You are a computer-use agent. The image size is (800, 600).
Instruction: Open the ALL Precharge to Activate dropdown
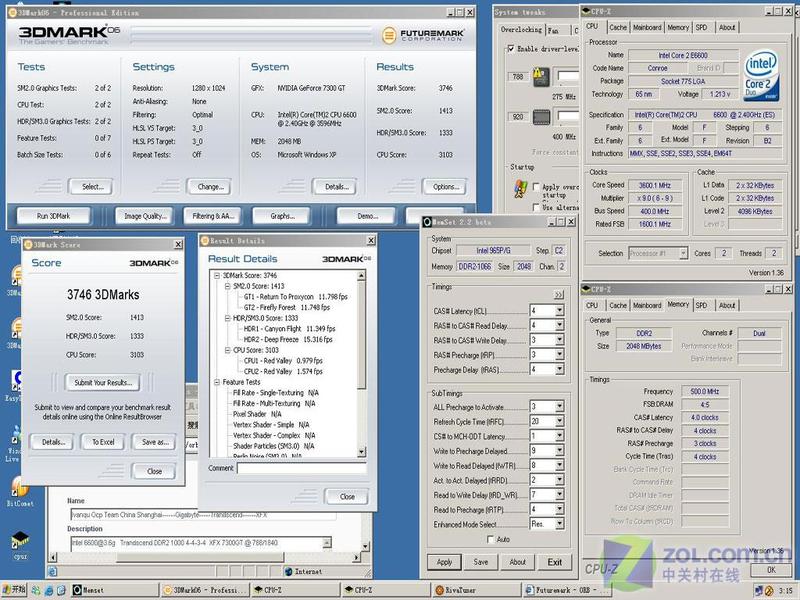(x=559, y=407)
